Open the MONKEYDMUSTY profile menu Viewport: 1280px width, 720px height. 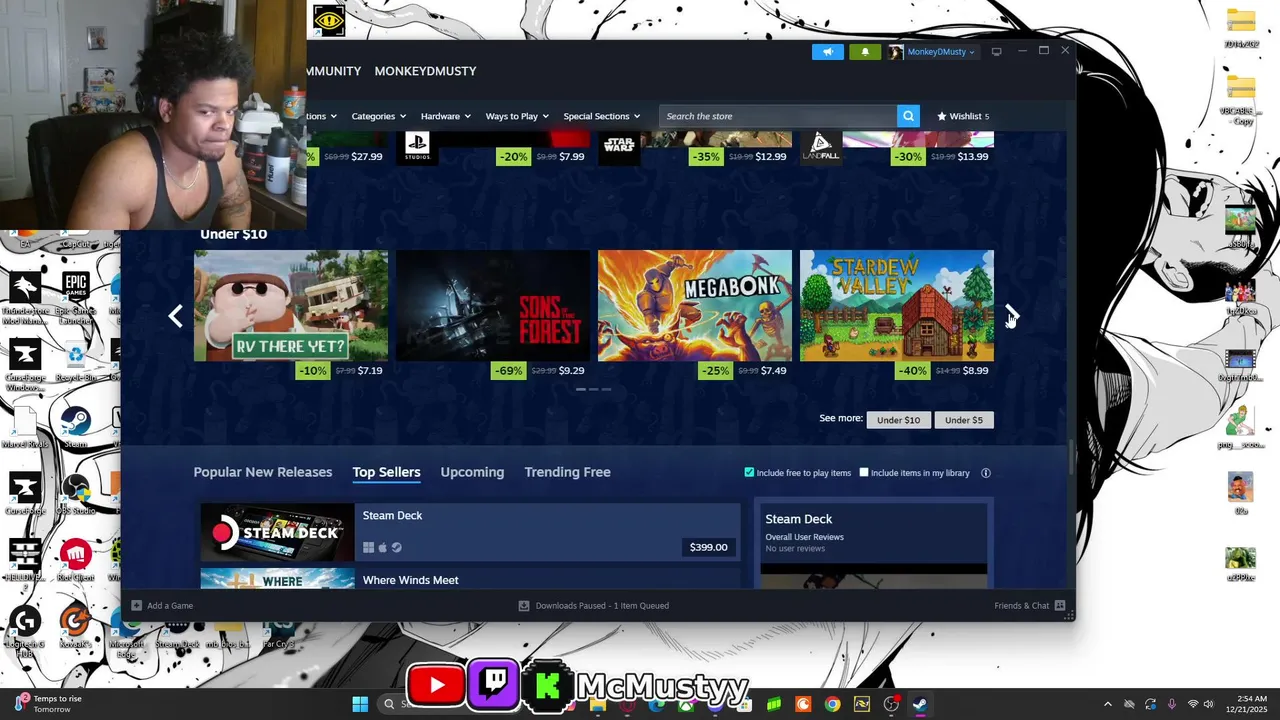tap(425, 71)
